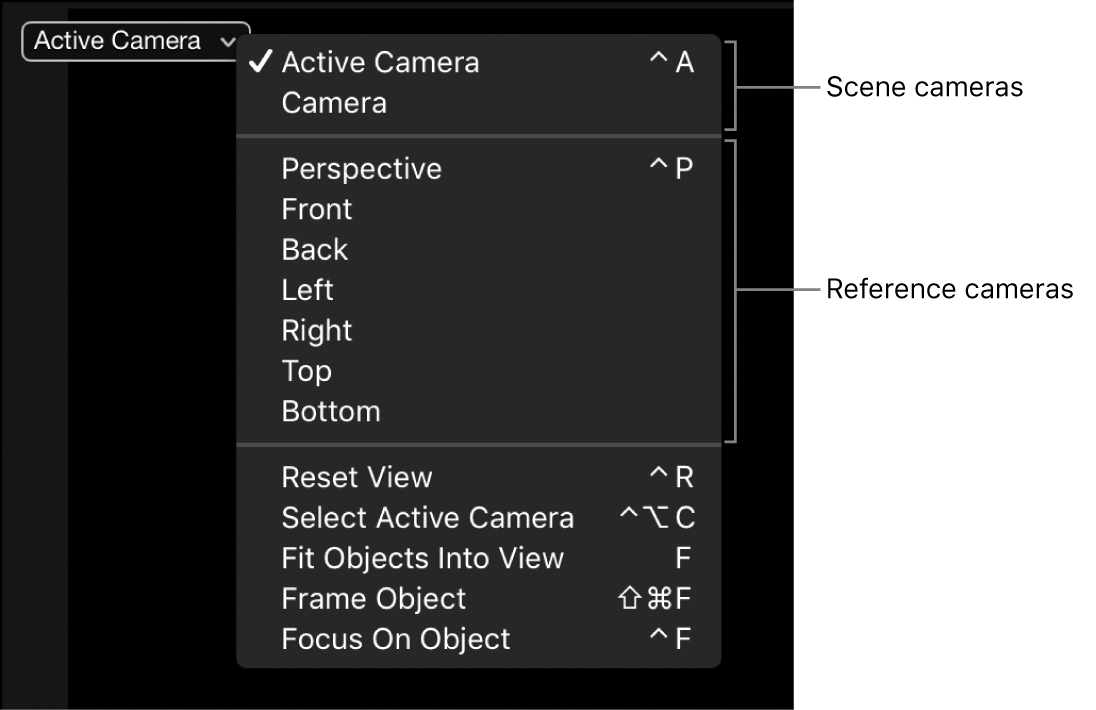
Task: Click Reset View in the menu
Action: pos(357,477)
